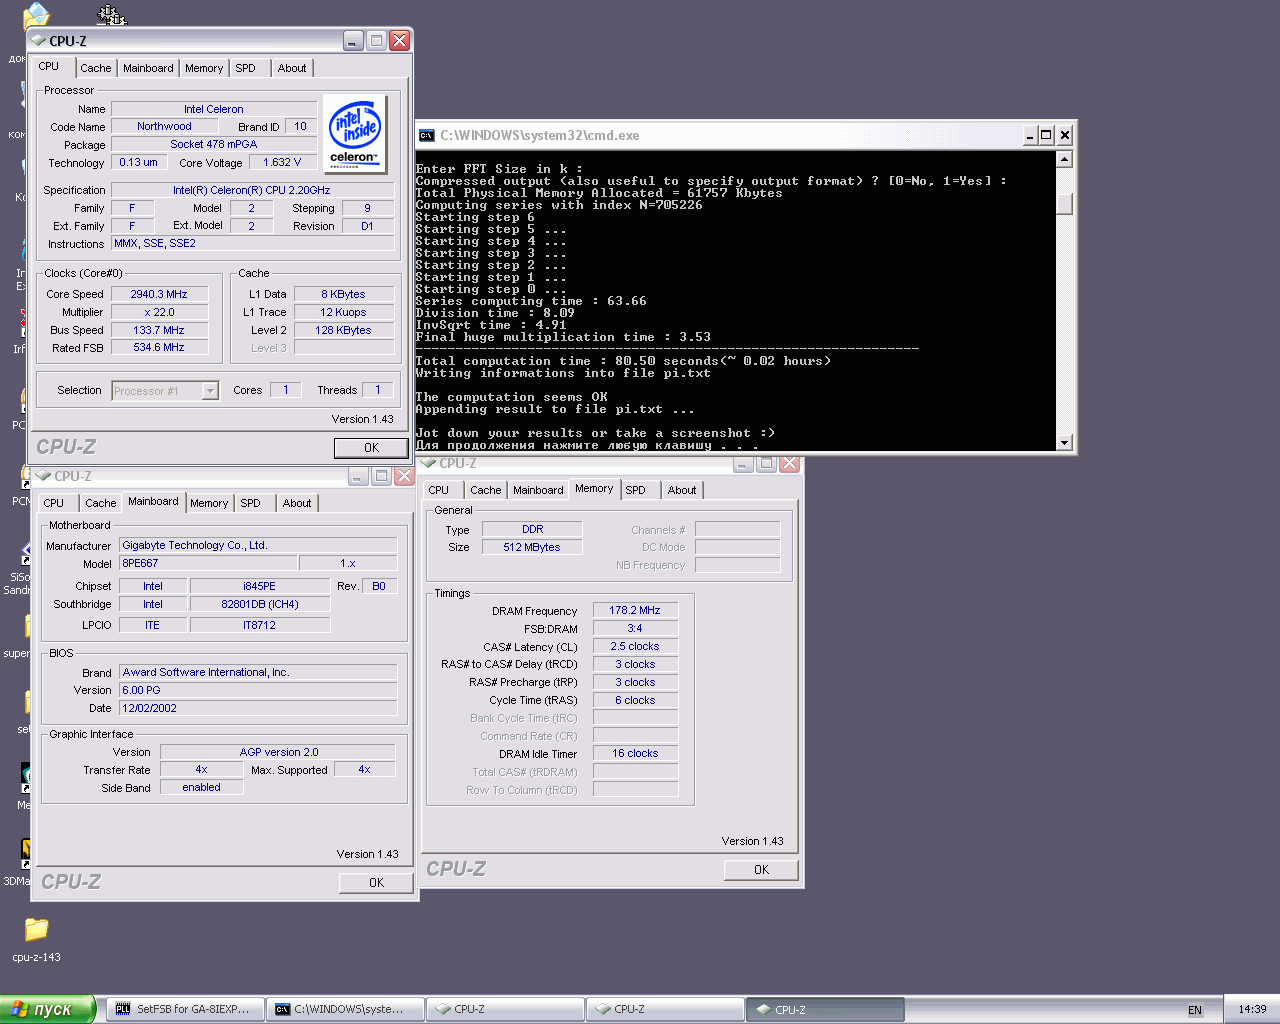
Task: Click the cmd.exe window title icon
Action: click(x=427, y=135)
